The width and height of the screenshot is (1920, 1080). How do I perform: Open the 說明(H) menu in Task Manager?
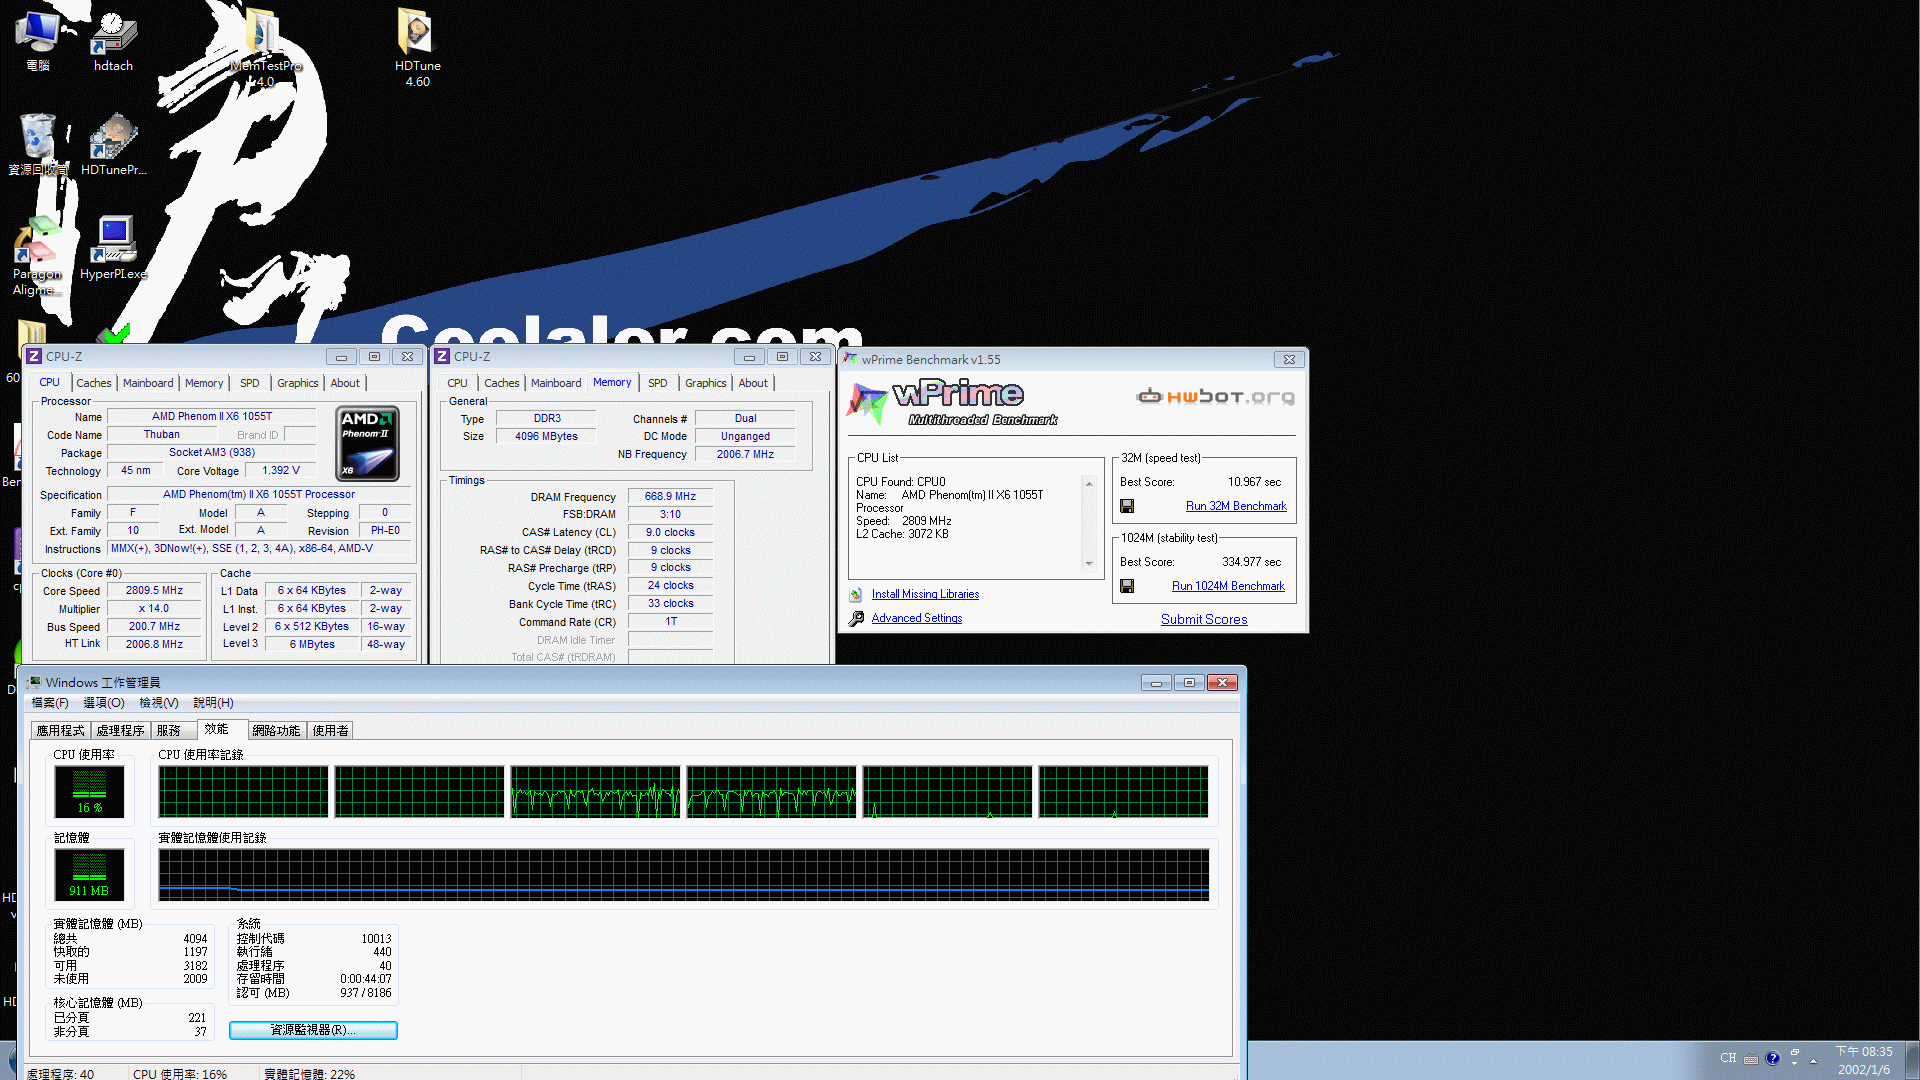point(214,703)
